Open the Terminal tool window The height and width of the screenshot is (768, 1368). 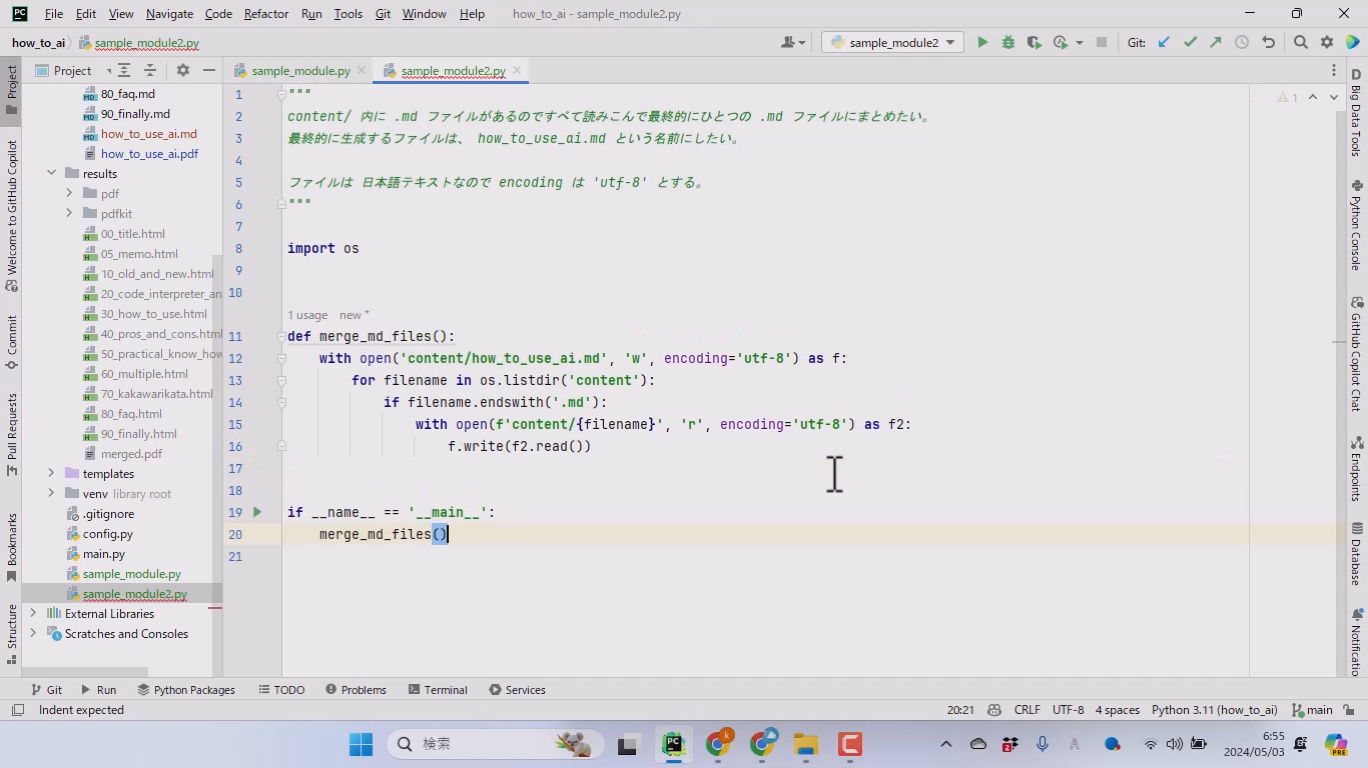[x=438, y=690]
